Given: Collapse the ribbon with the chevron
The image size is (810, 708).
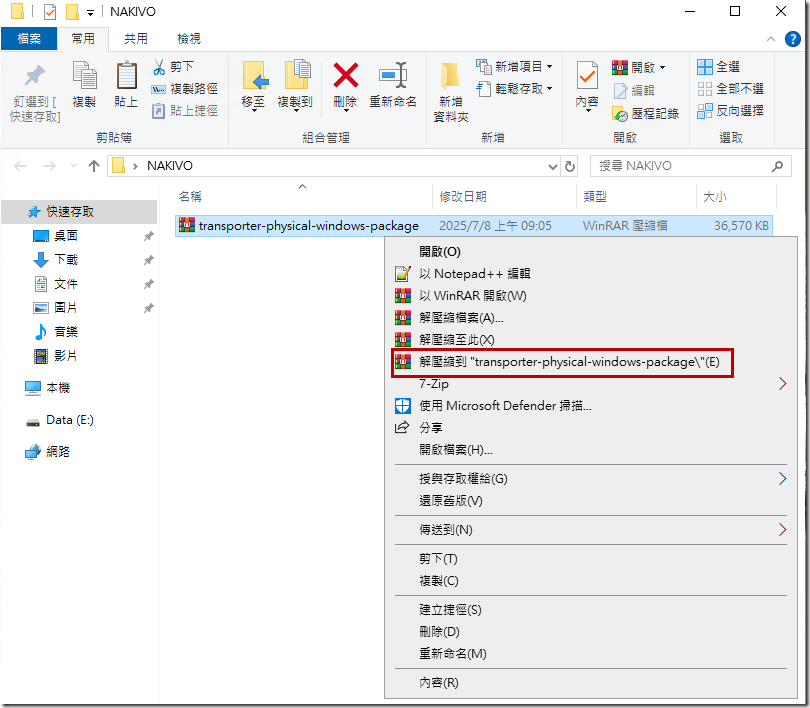Looking at the screenshot, I should pos(771,39).
